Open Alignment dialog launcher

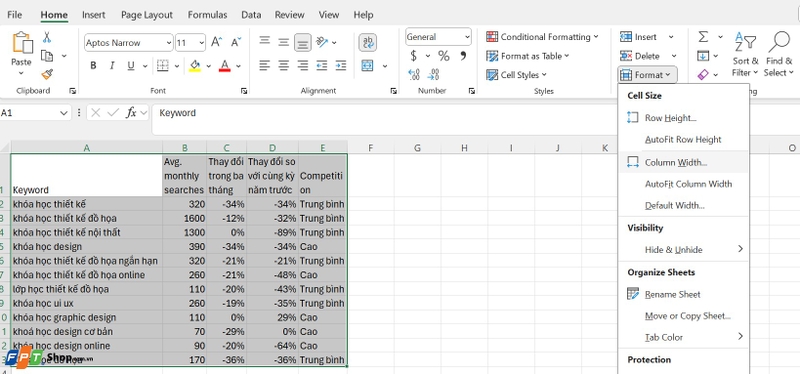[x=393, y=91]
